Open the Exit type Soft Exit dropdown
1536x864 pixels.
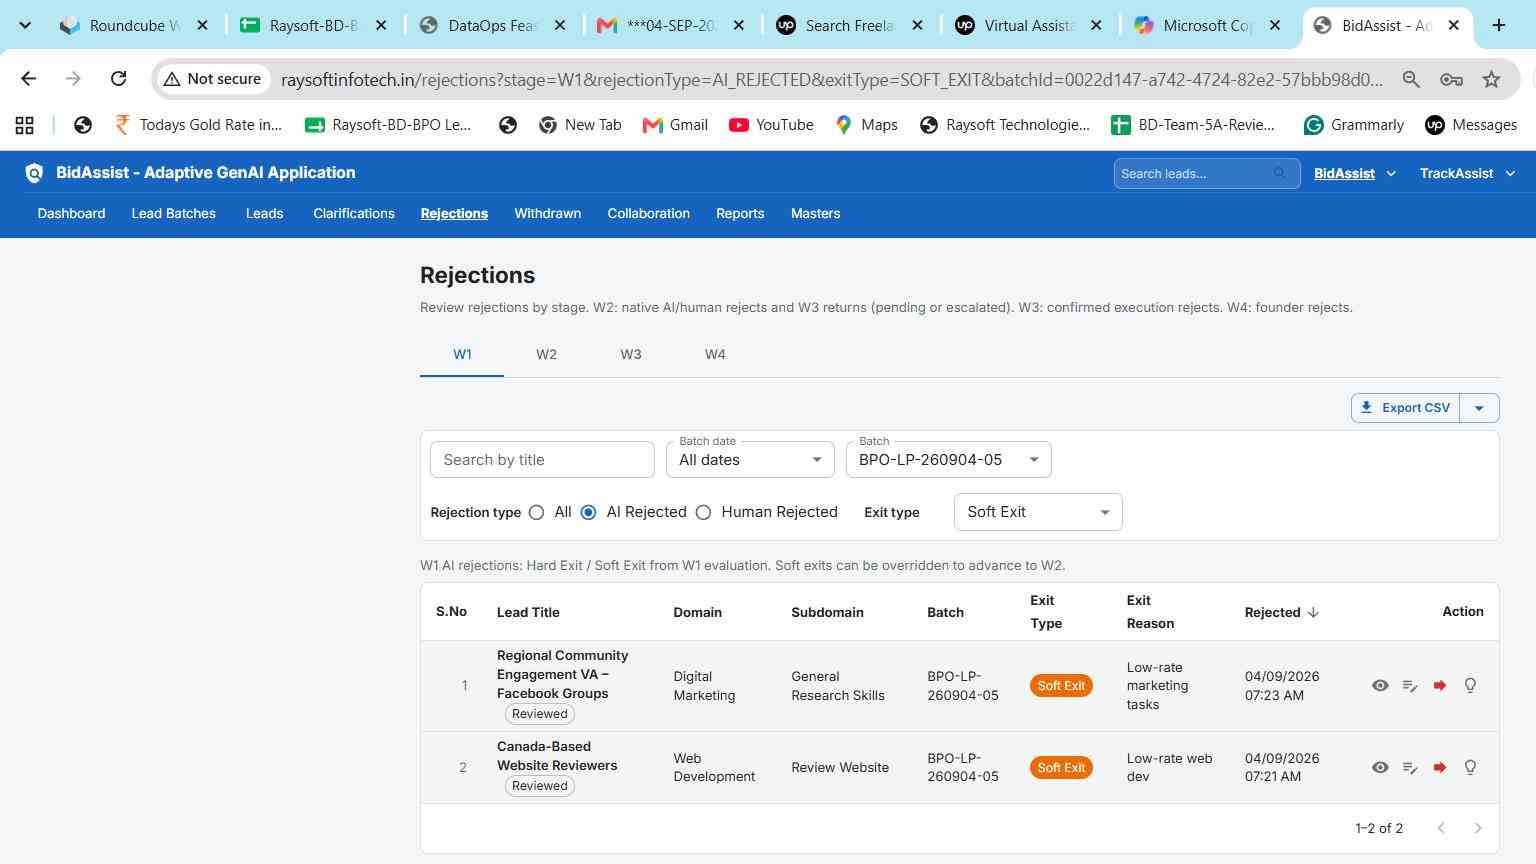[1038, 512]
